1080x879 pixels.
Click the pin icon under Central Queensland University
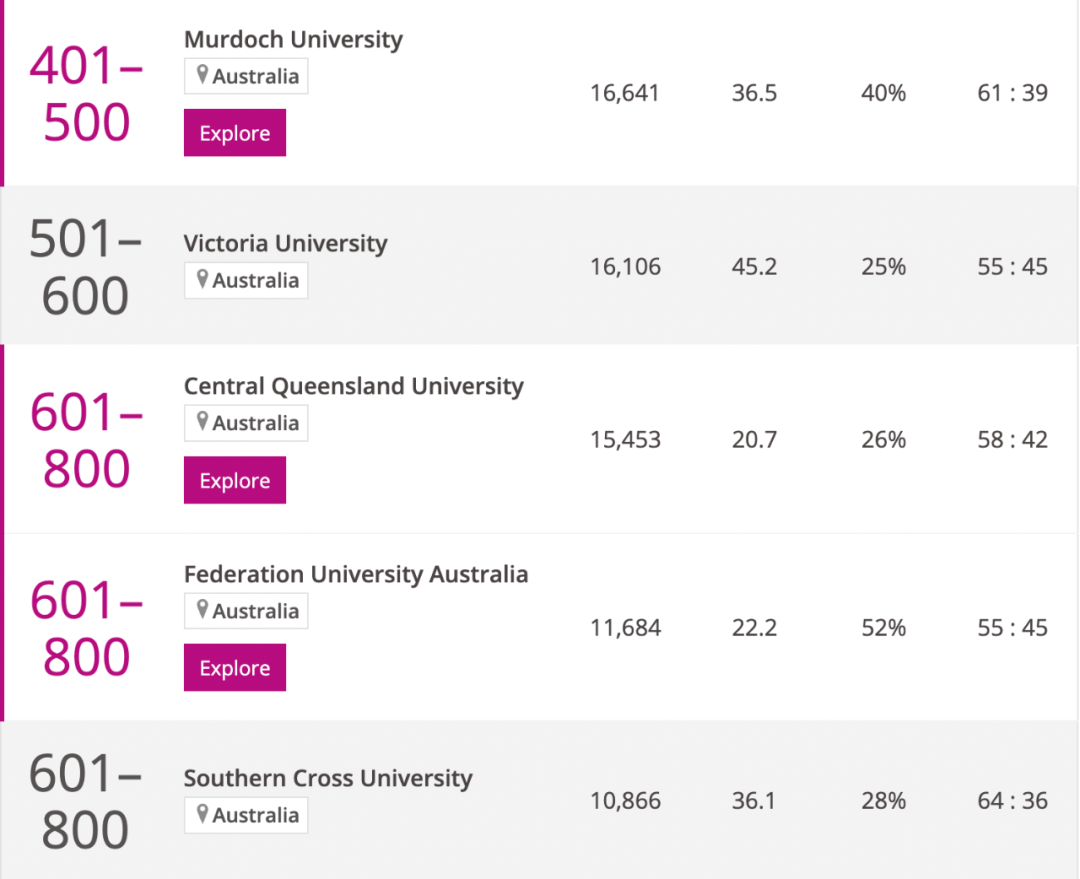pos(202,423)
